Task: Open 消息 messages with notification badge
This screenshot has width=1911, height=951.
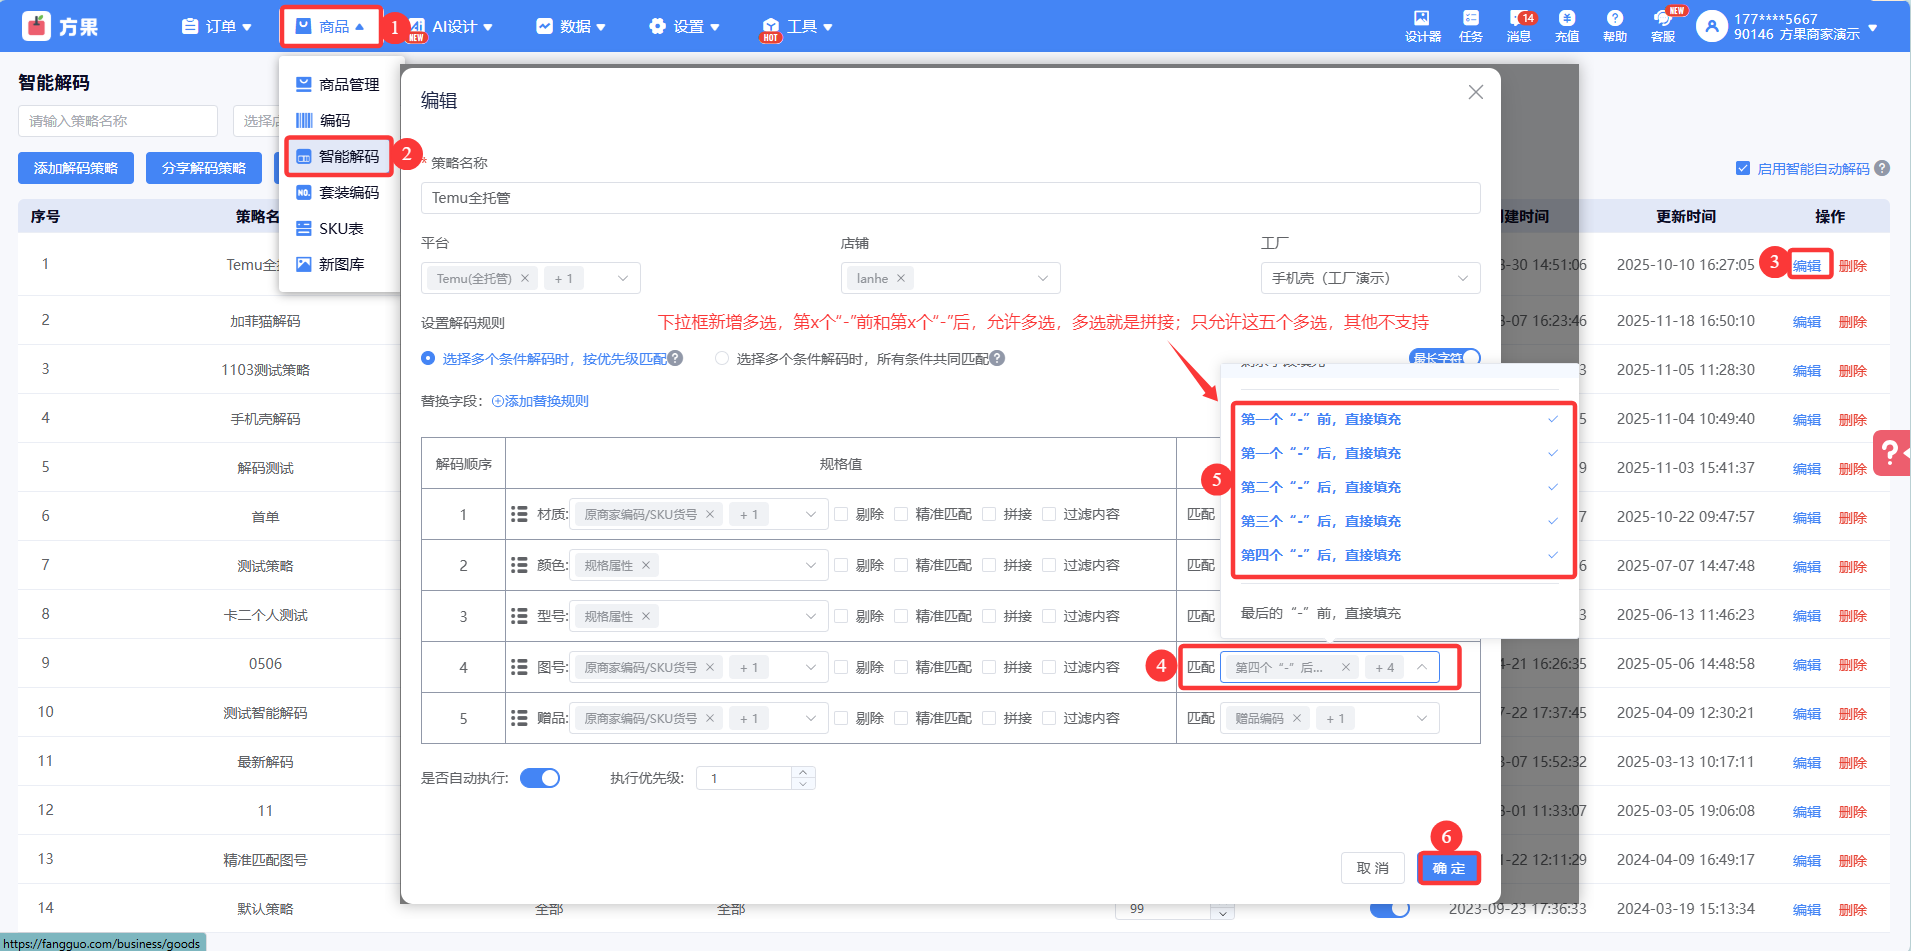Action: pos(1519,26)
